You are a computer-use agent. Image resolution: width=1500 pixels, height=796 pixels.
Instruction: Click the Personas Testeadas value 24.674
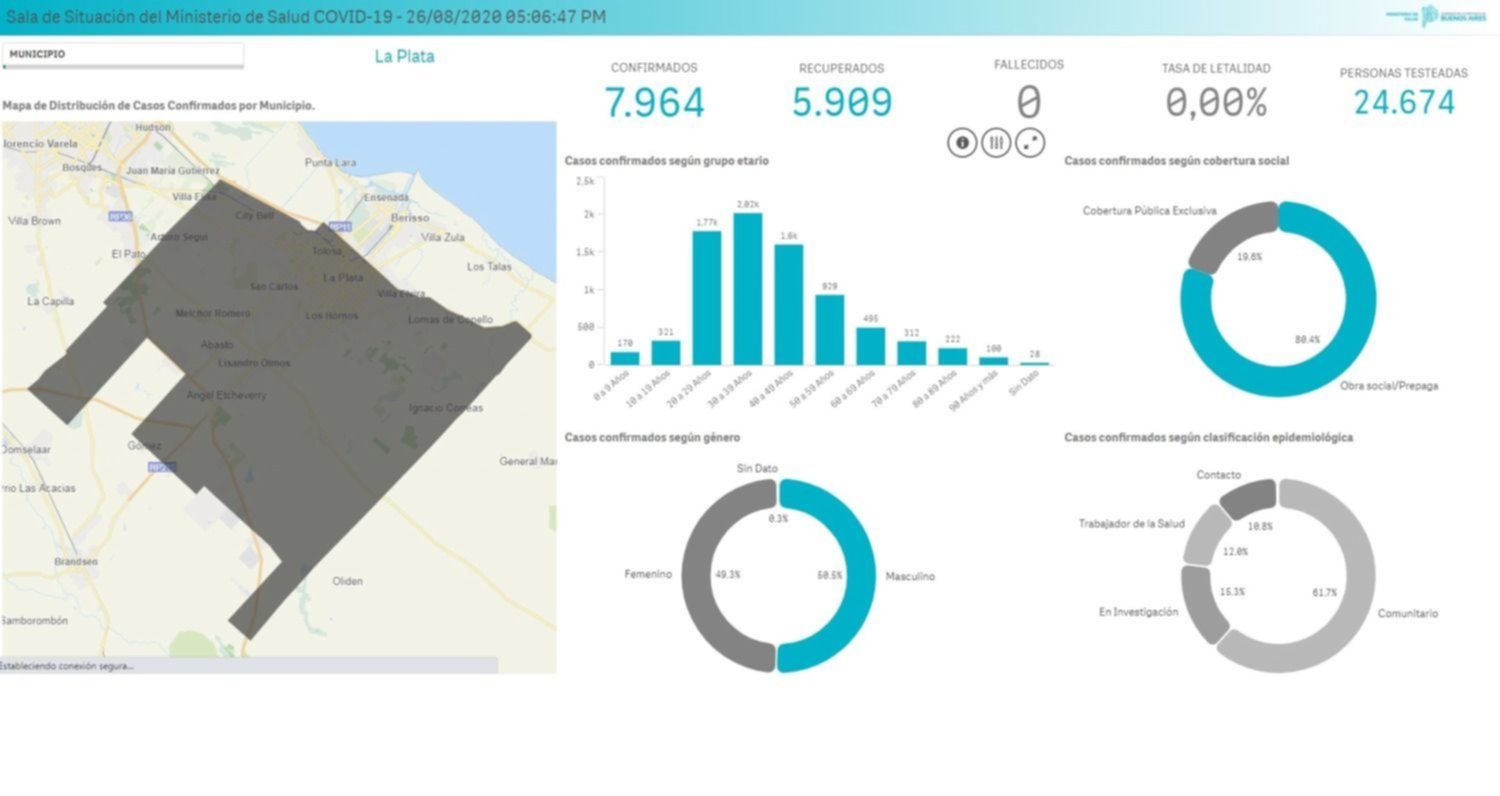click(1404, 102)
